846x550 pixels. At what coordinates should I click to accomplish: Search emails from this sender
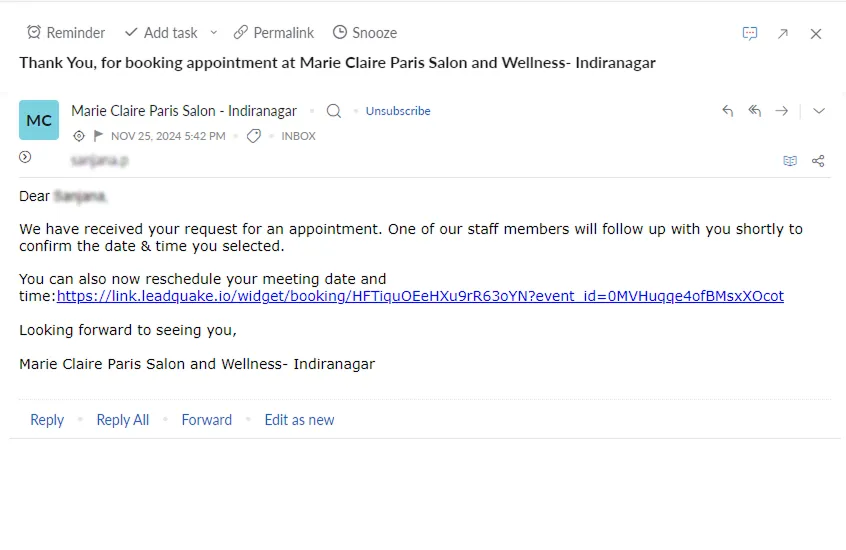point(334,111)
